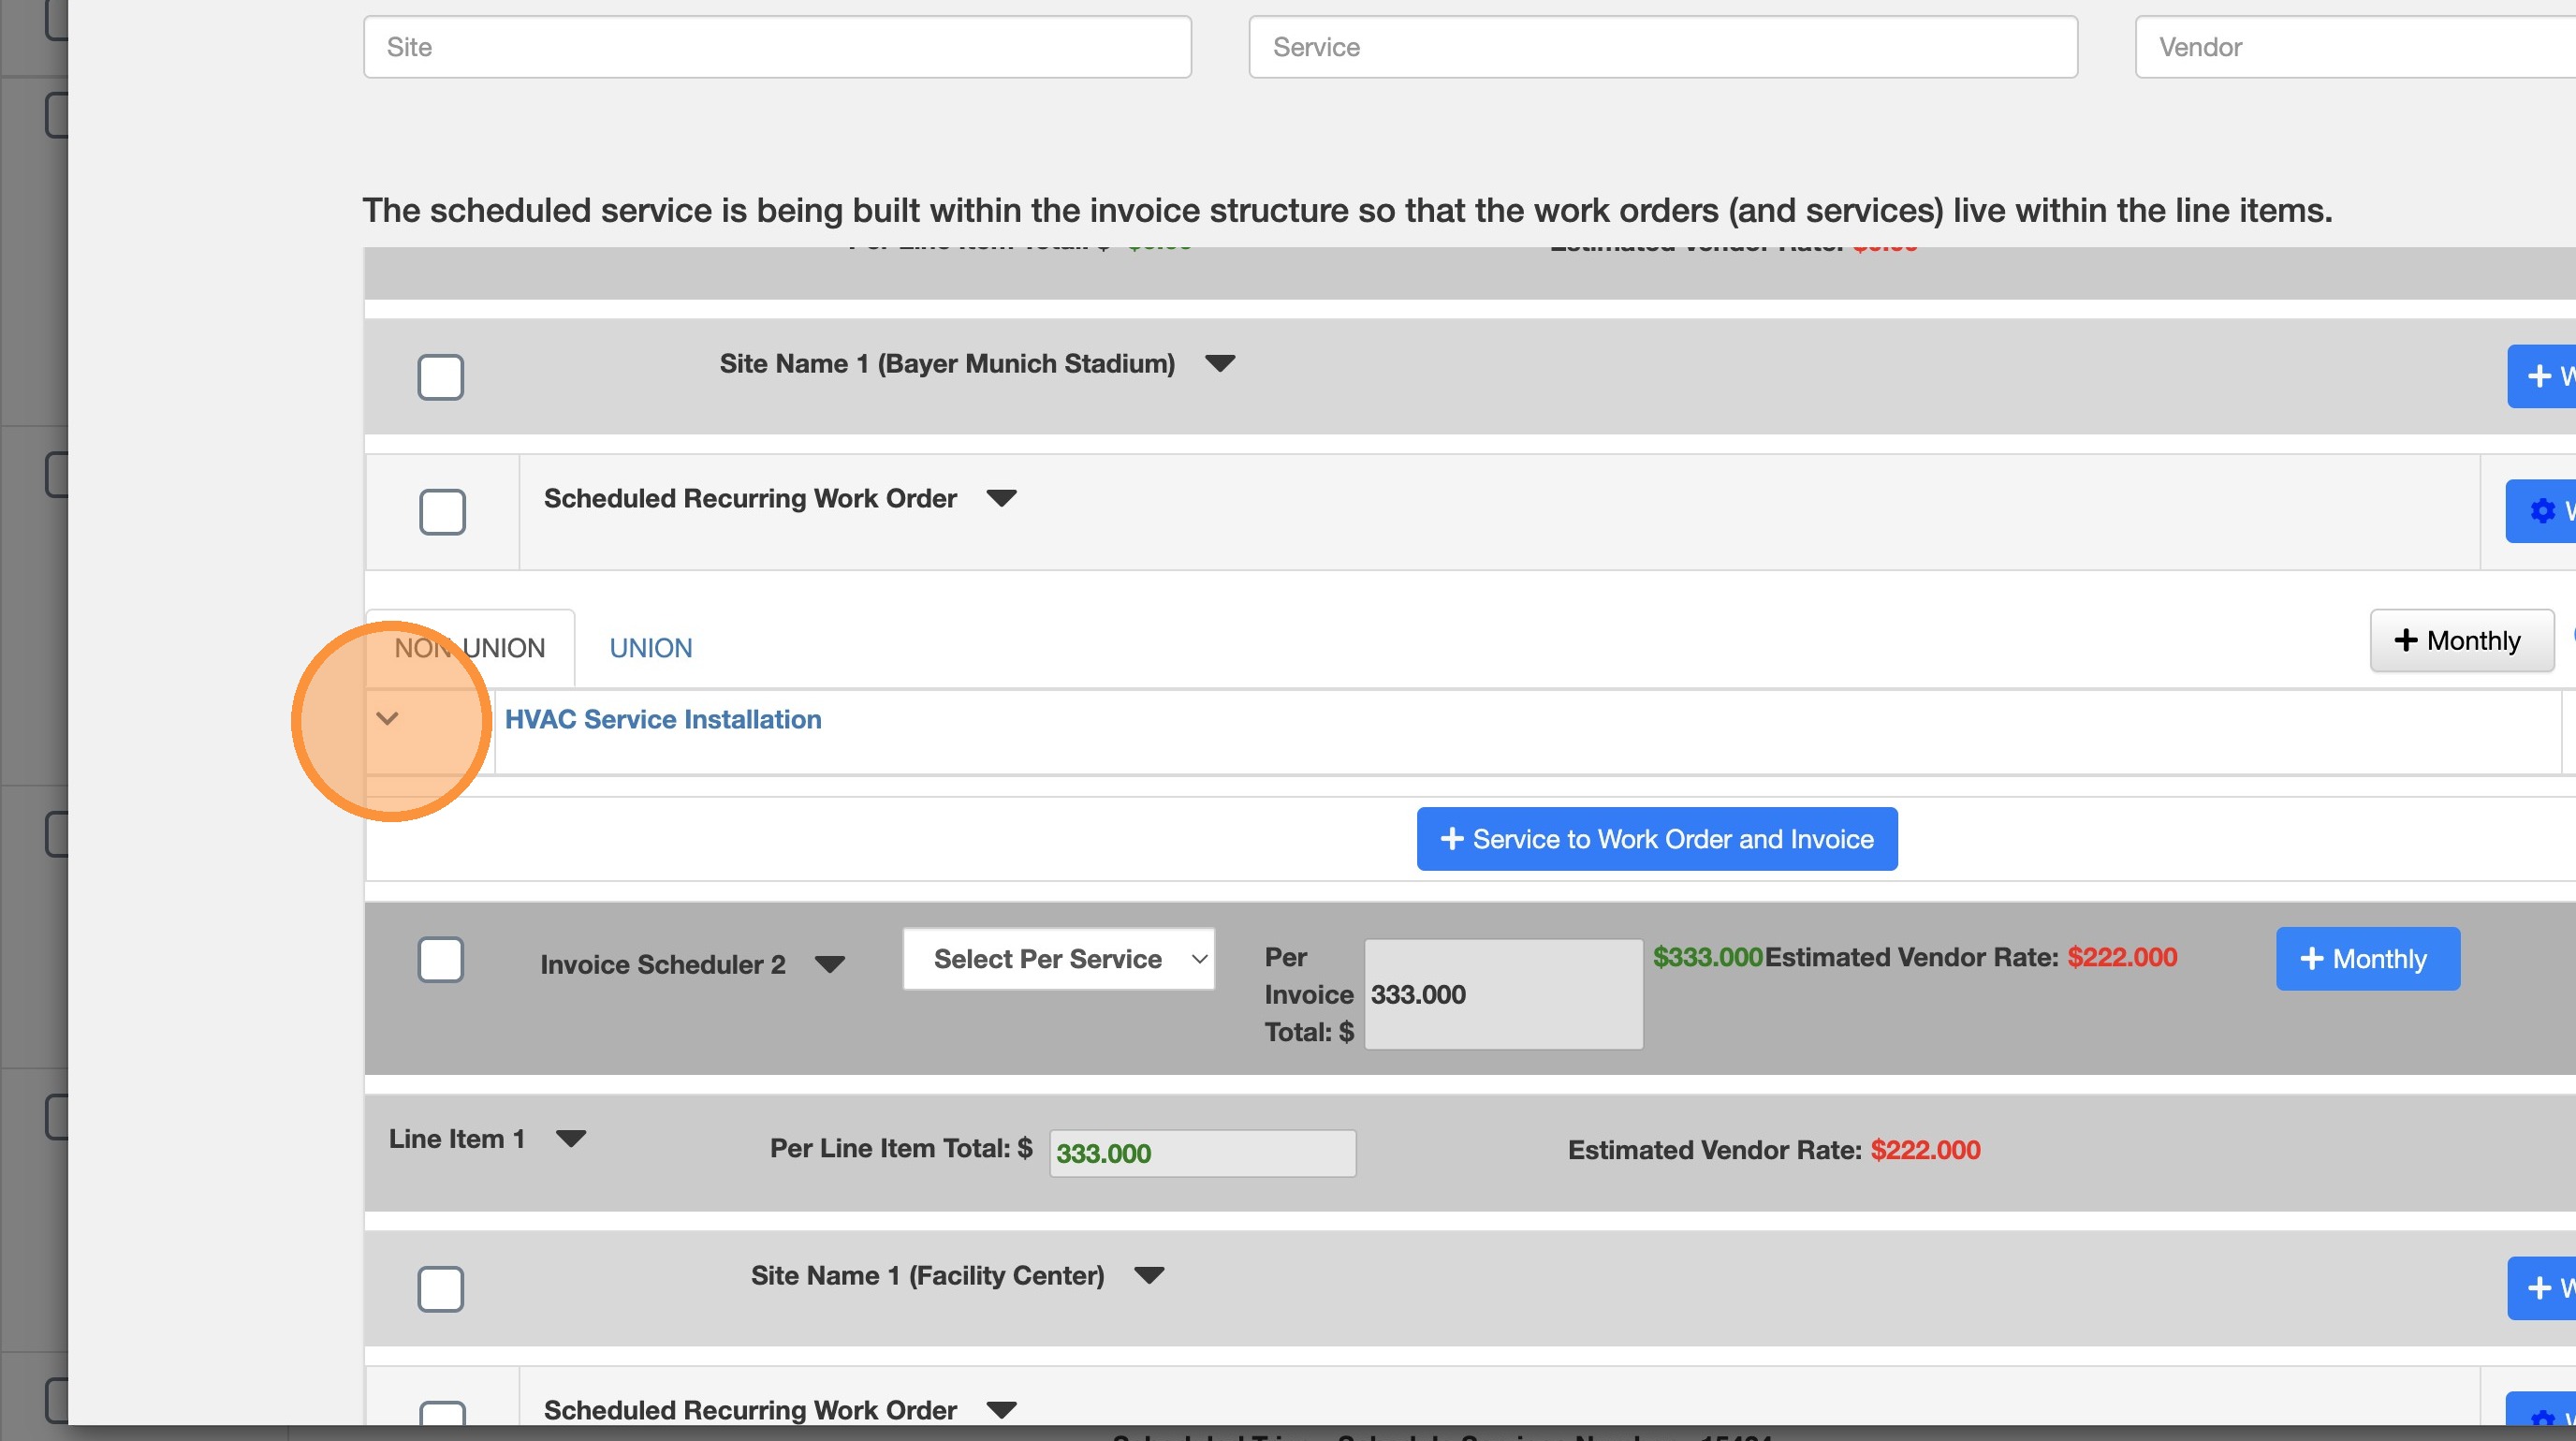2576x1441 pixels.
Task: Tick the first Scheduled Recurring Work Order checkbox
Action: (x=442, y=512)
